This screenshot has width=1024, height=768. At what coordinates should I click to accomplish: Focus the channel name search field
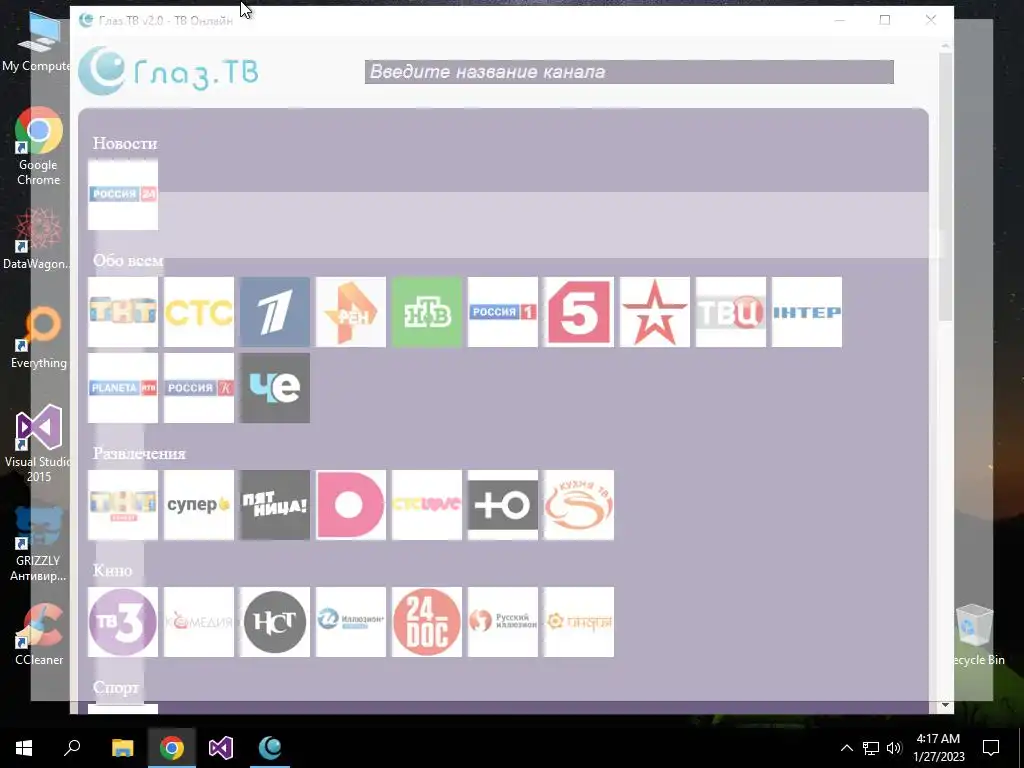(629, 72)
